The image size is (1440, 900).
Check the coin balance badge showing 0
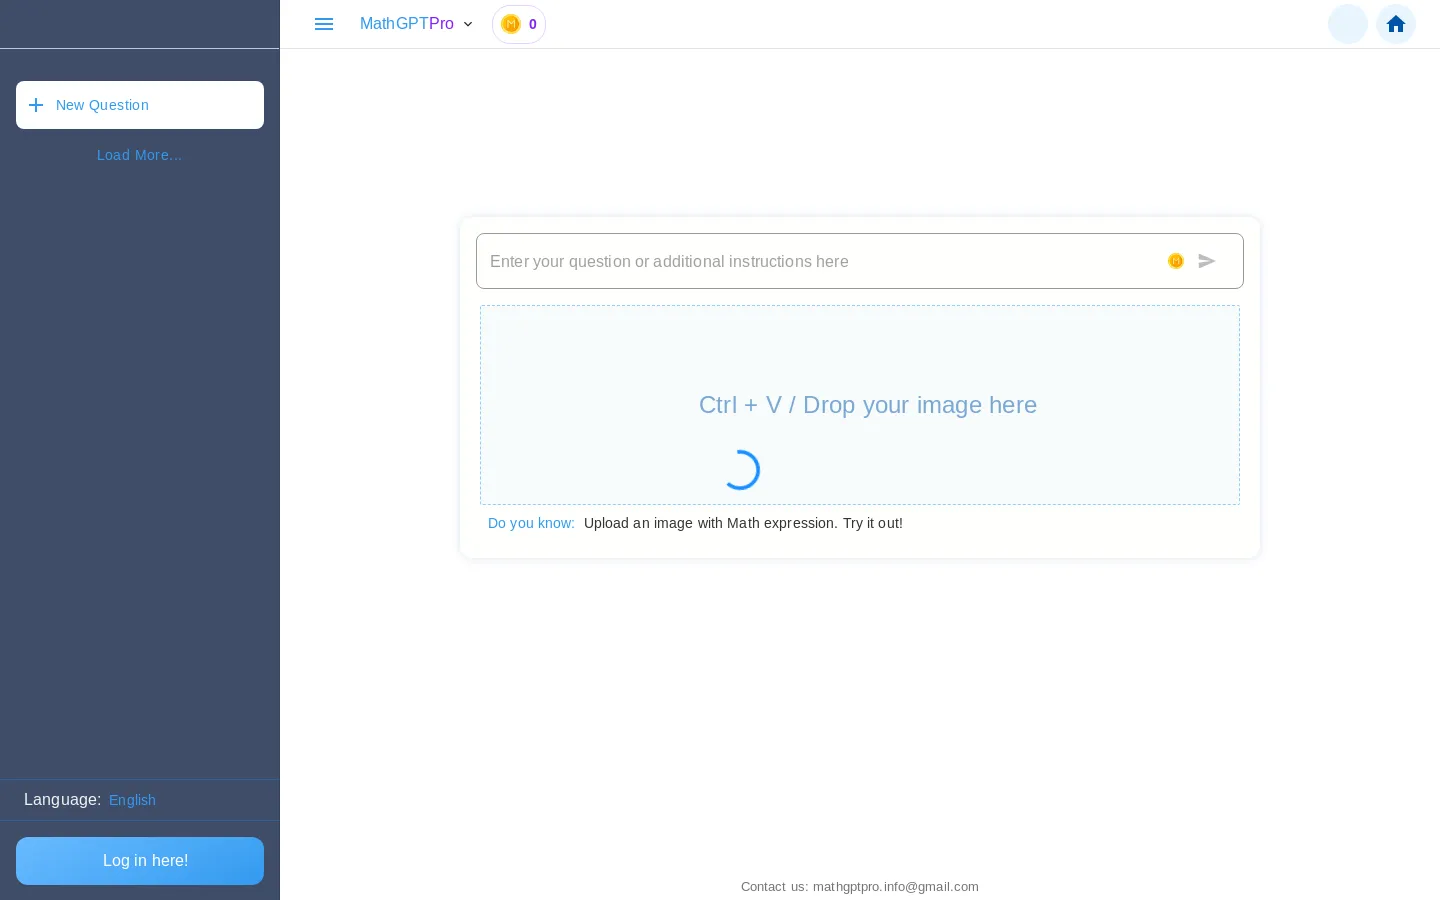tap(519, 24)
